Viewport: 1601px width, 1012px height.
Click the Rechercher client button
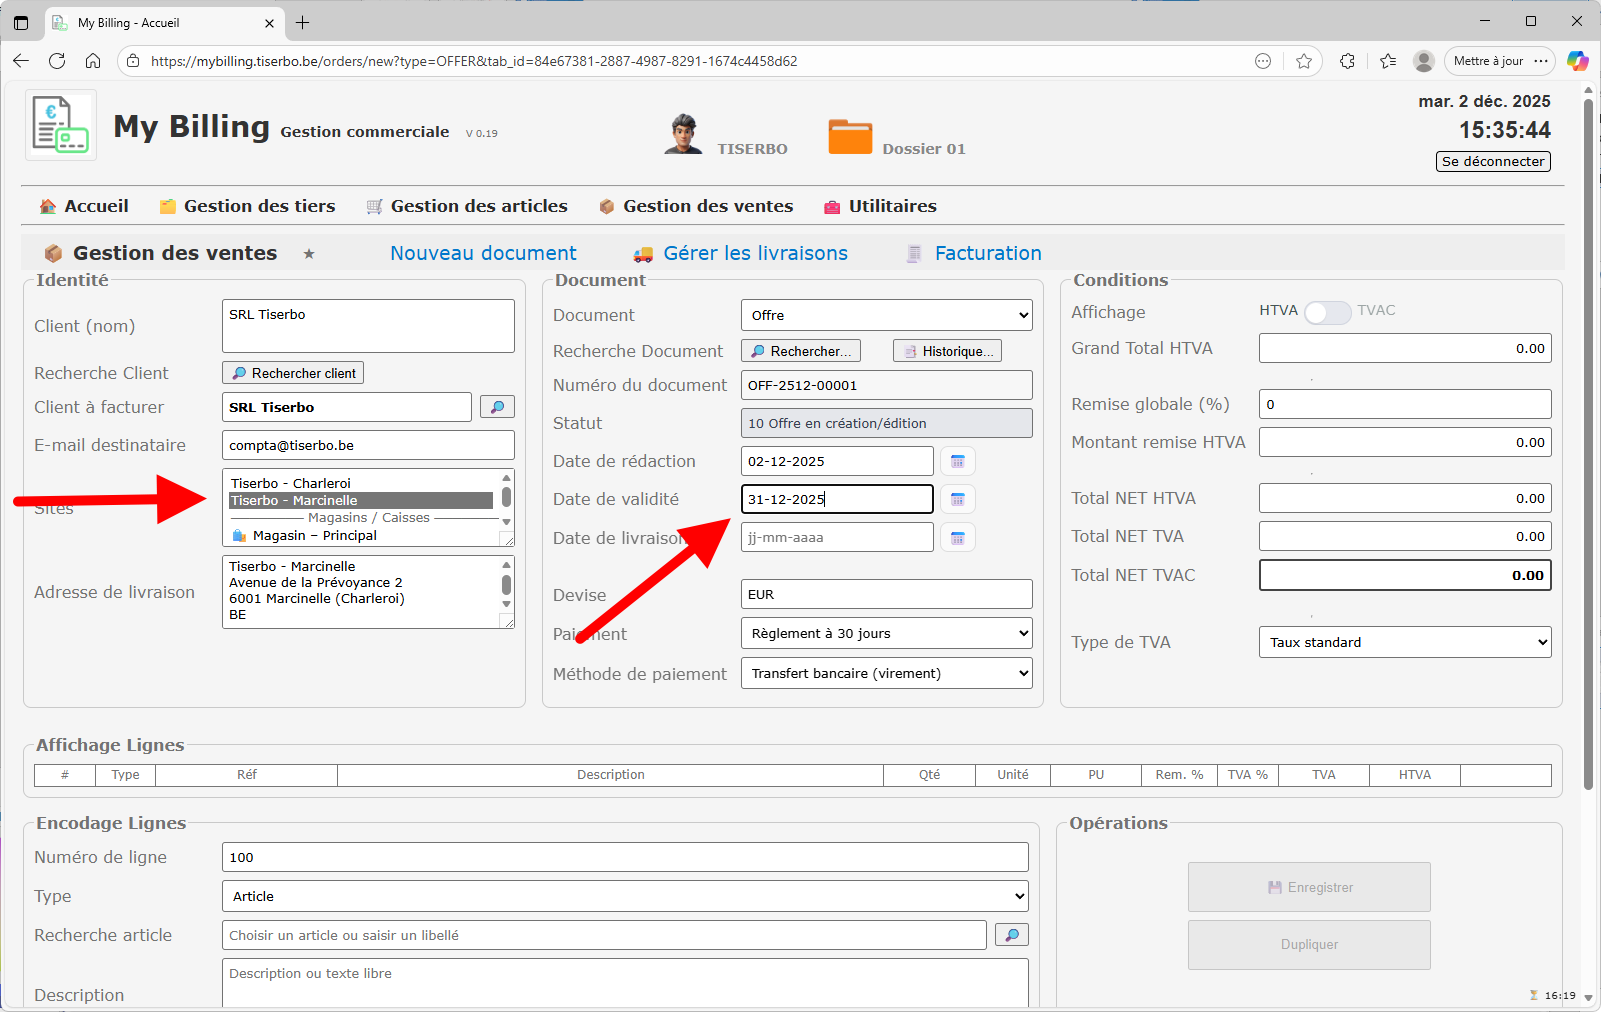coord(293,373)
